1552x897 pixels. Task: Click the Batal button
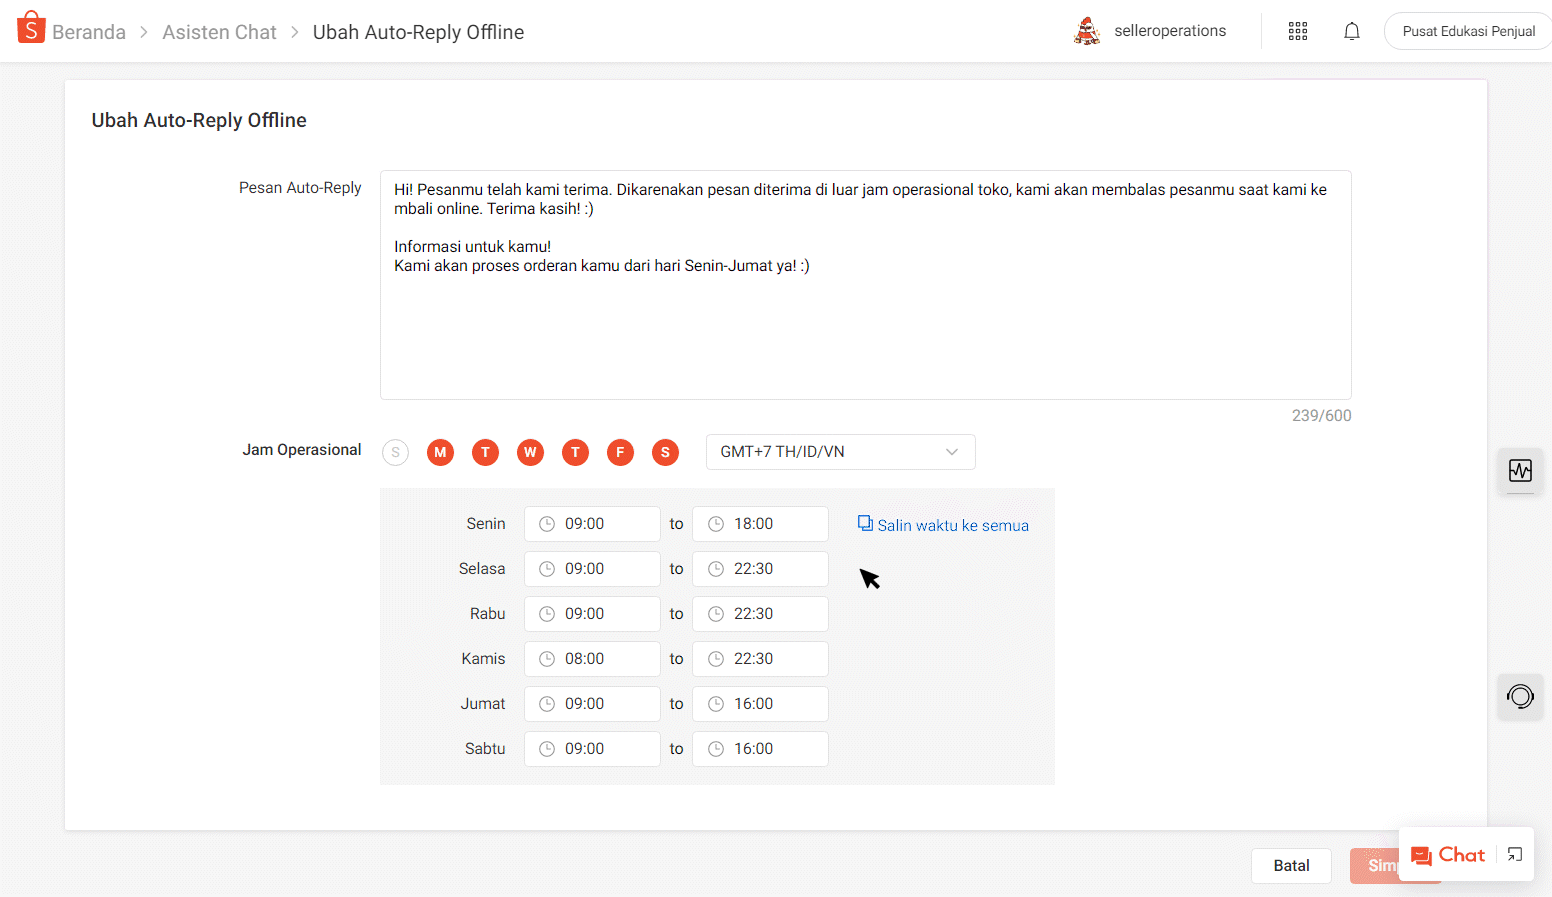pyautogui.click(x=1290, y=866)
